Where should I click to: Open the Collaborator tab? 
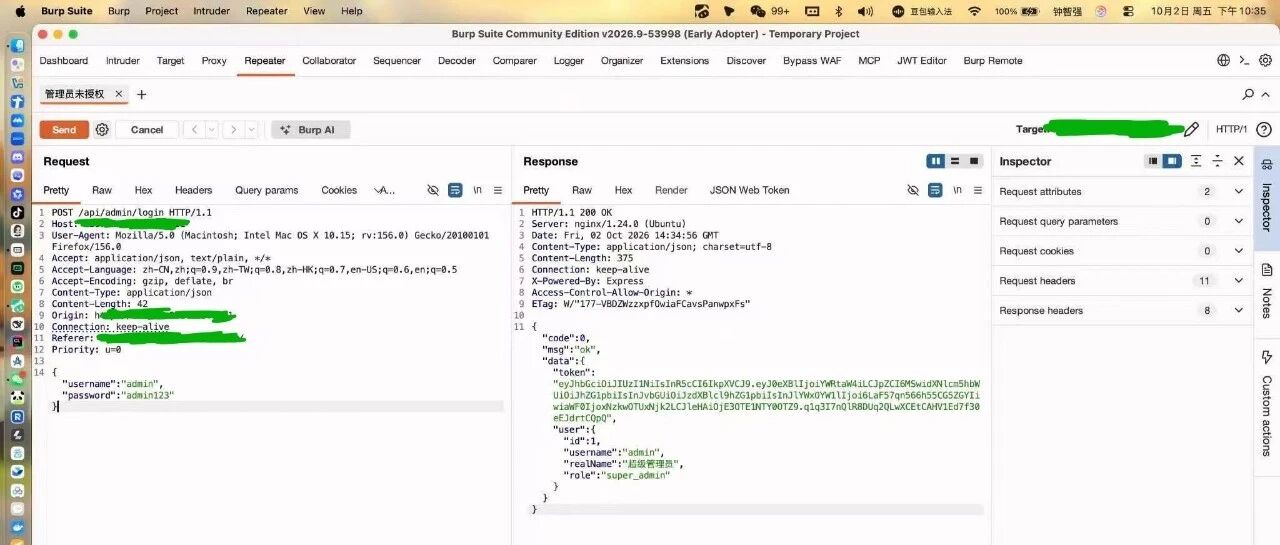329,61
